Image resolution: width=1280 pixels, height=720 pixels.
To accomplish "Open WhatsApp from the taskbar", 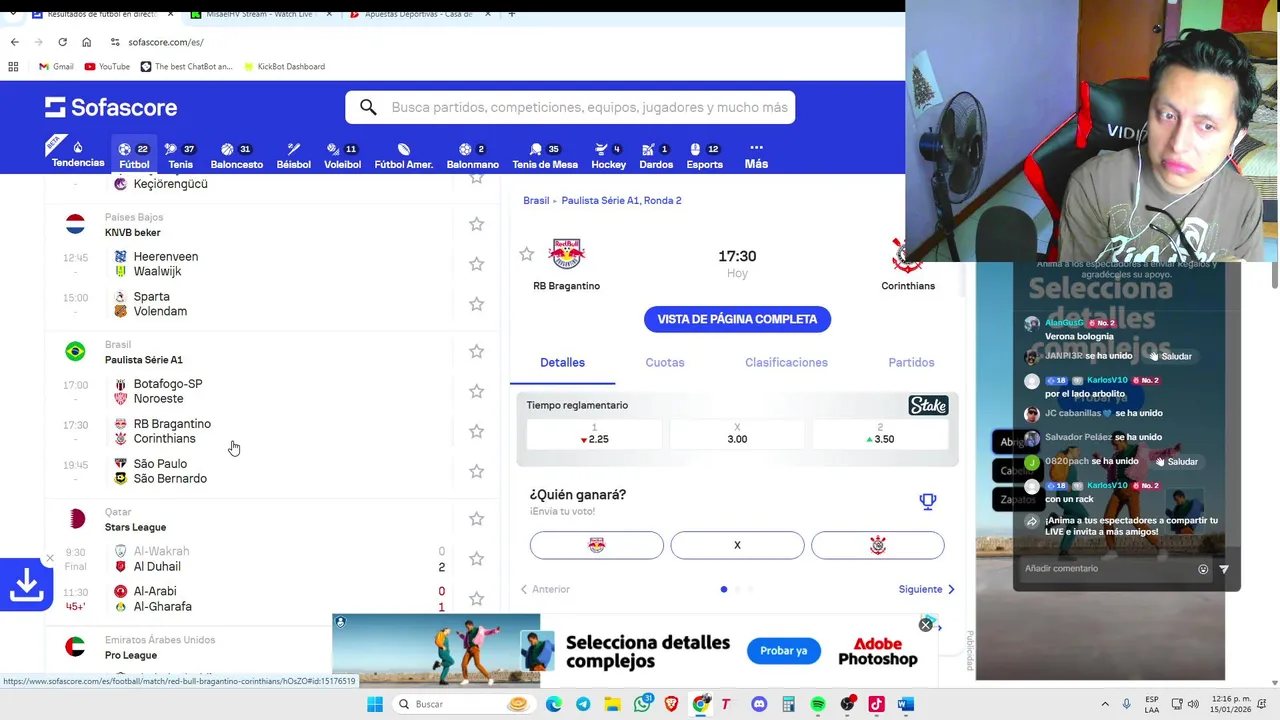I will point(642,704).
